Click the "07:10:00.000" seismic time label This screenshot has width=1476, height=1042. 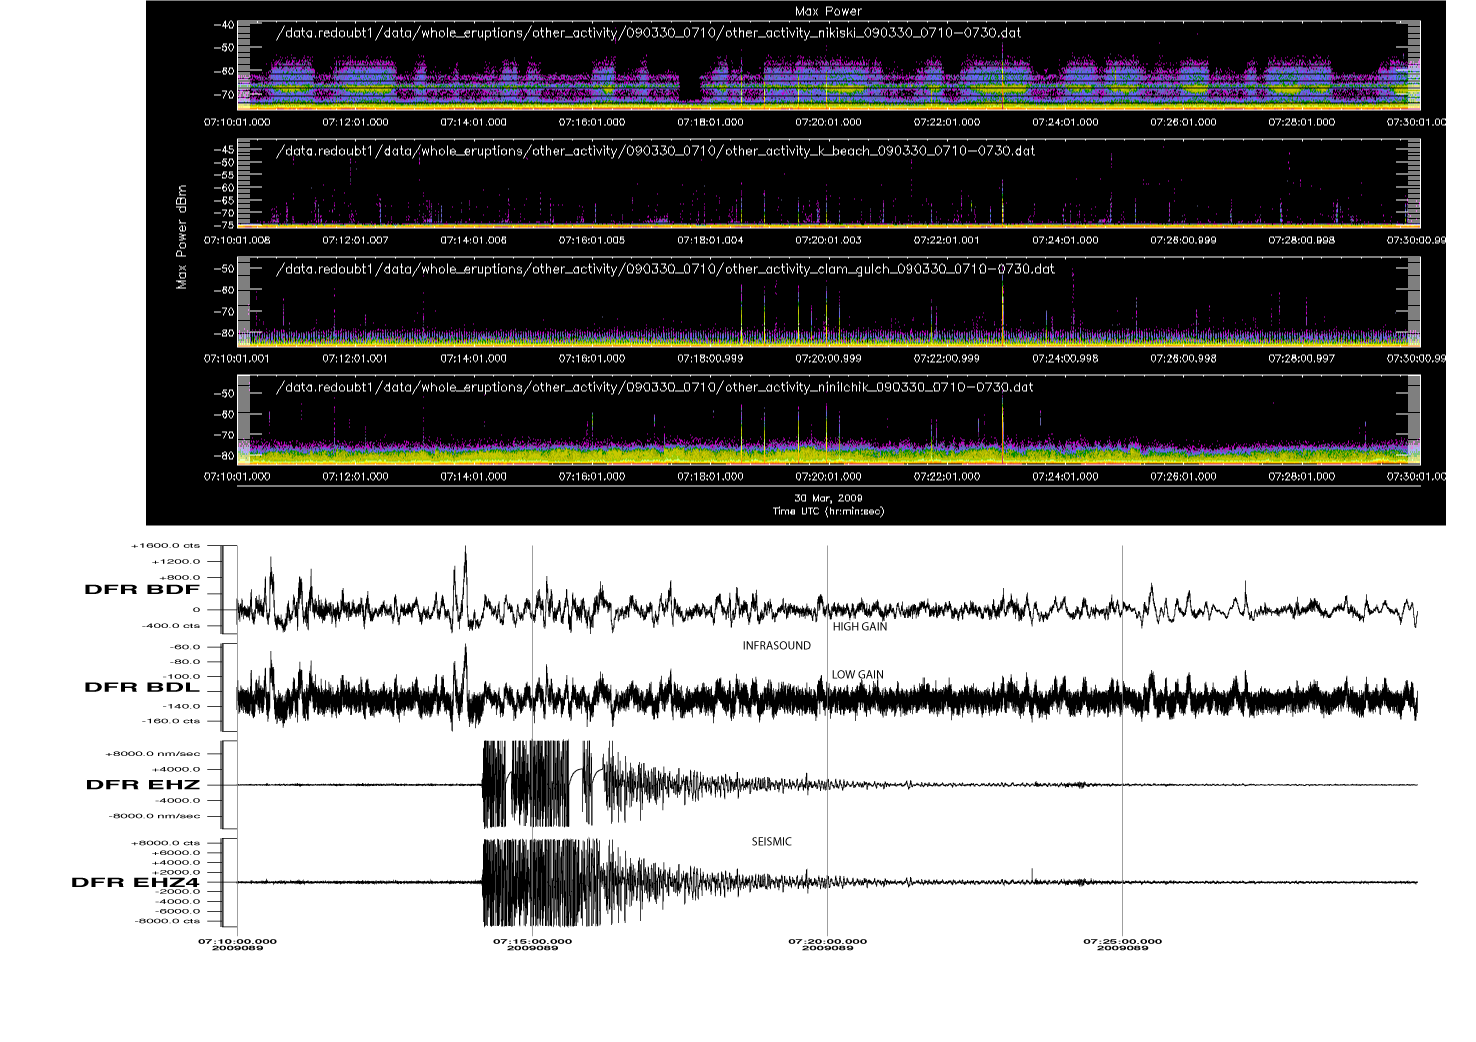[237, 941]
